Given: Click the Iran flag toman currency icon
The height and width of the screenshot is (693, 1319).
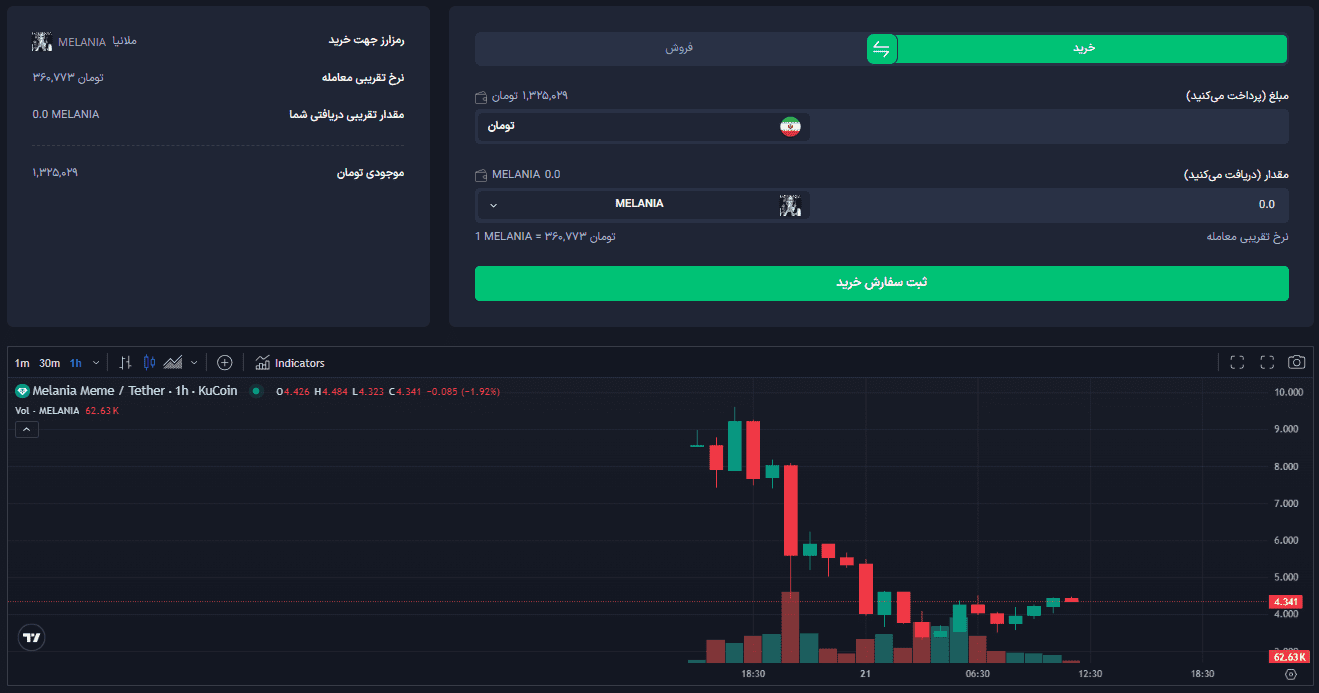Looking at the screenshot, I should coord(790,127).
